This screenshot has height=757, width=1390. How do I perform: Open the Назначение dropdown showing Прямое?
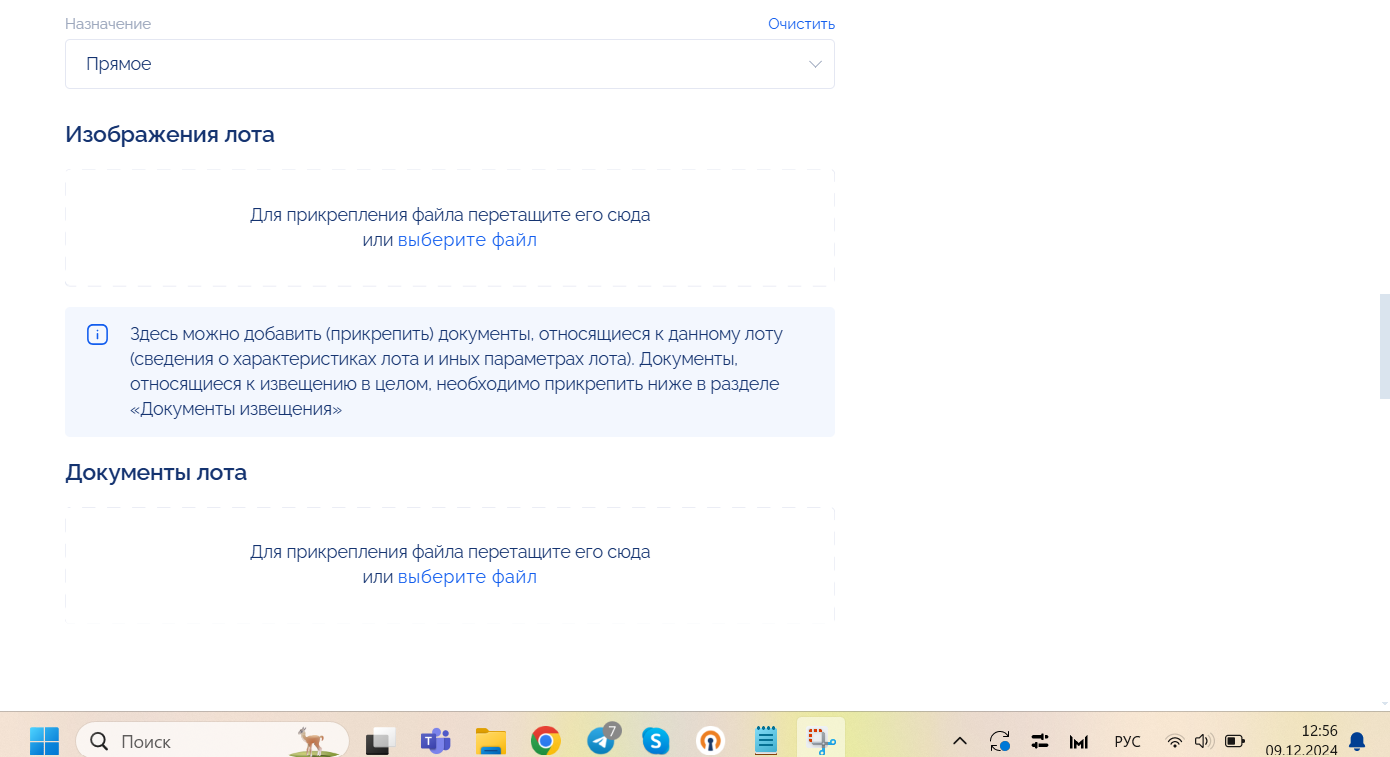[x=449, y=64]
